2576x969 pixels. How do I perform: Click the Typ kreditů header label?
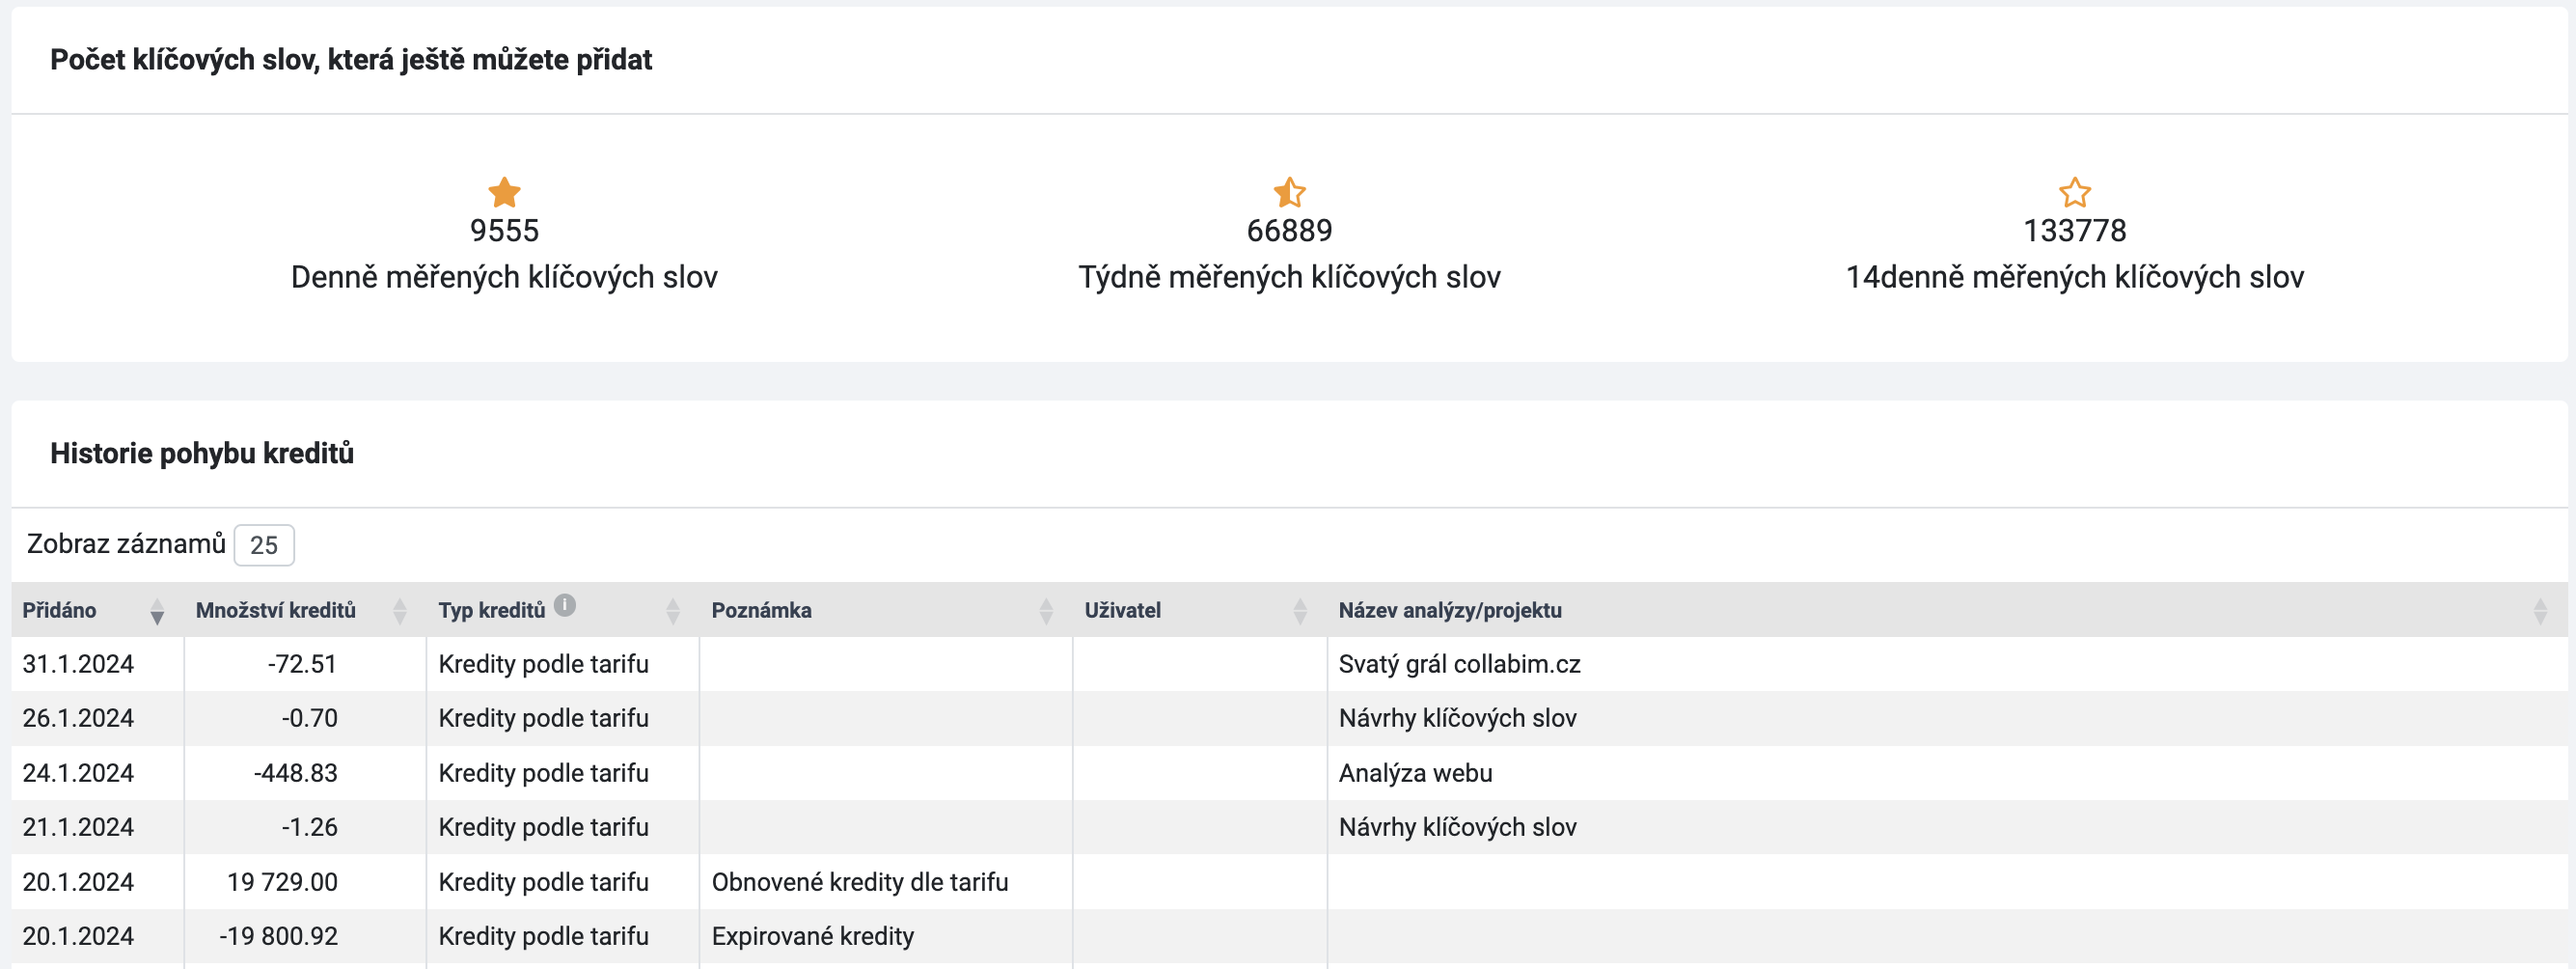point(492,610)
